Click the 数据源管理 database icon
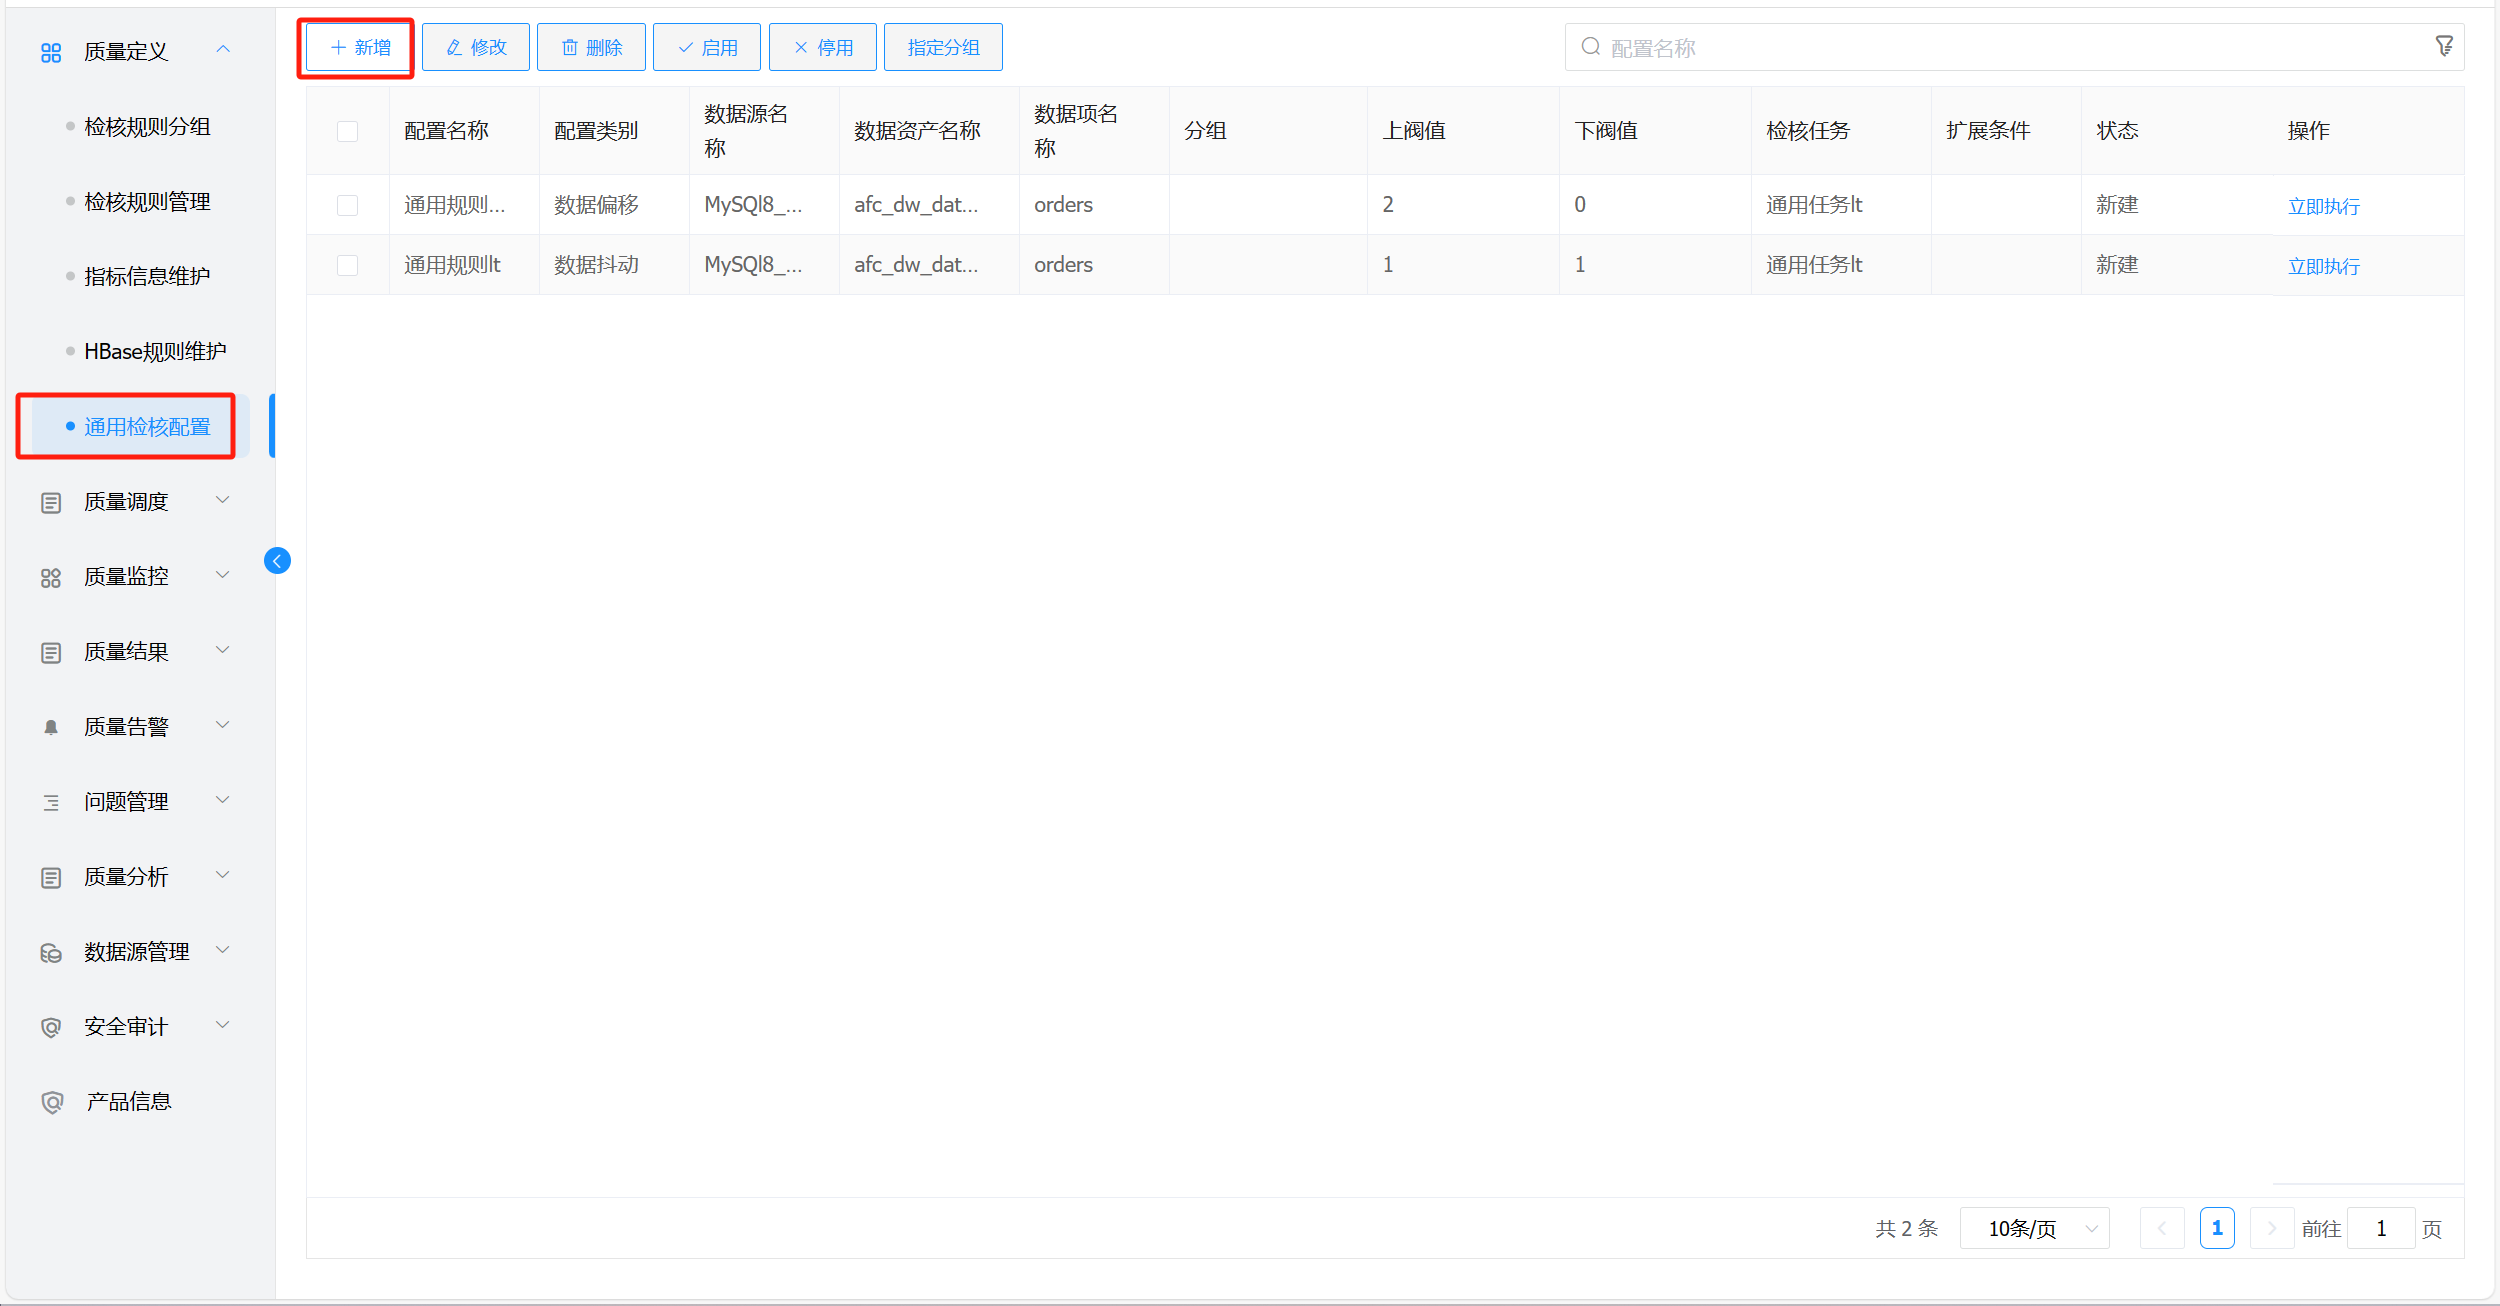This screenshot has width=2500, height=1306. (x=51, y=953)
